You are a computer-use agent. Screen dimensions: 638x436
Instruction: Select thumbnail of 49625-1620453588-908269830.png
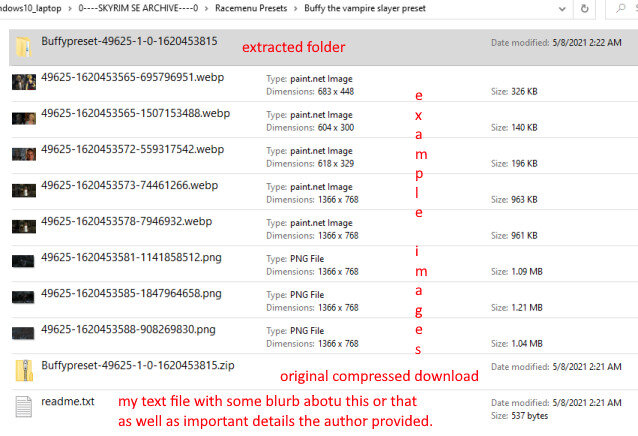click(23, 333)
